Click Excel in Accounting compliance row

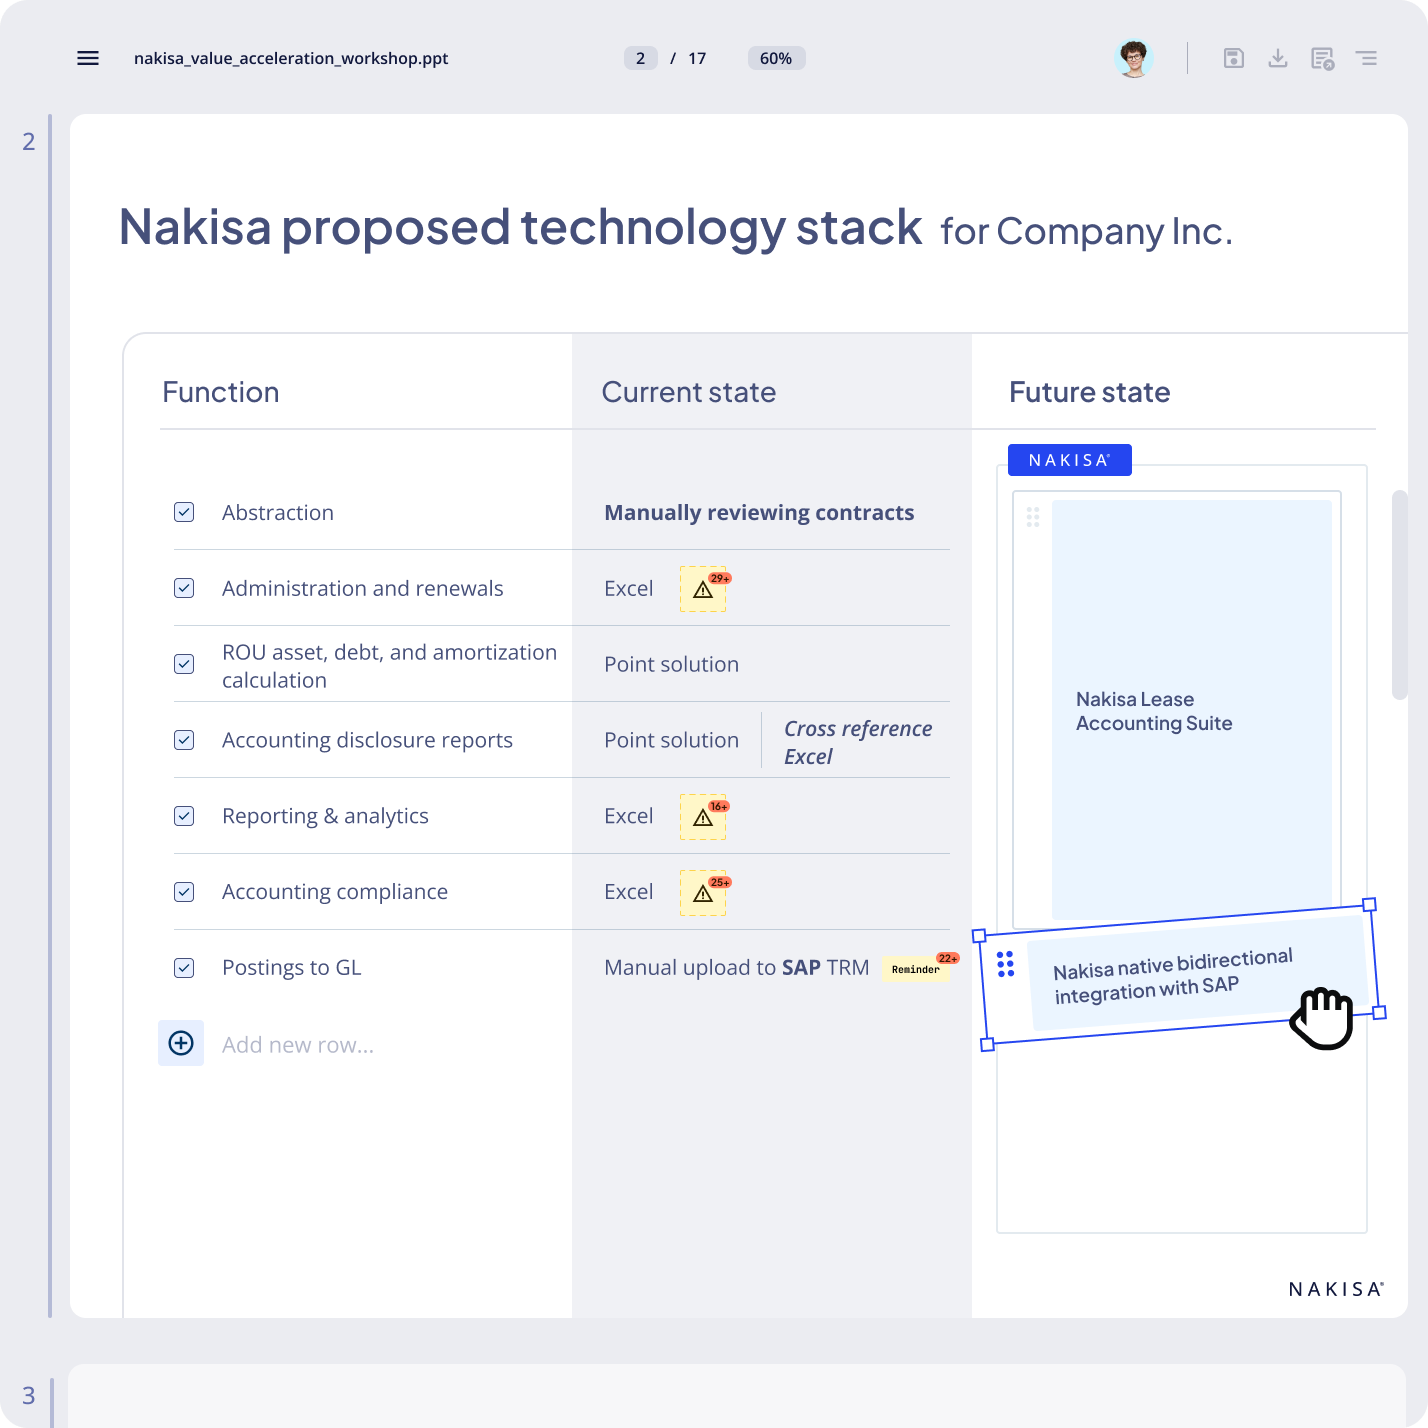point(629,892)
